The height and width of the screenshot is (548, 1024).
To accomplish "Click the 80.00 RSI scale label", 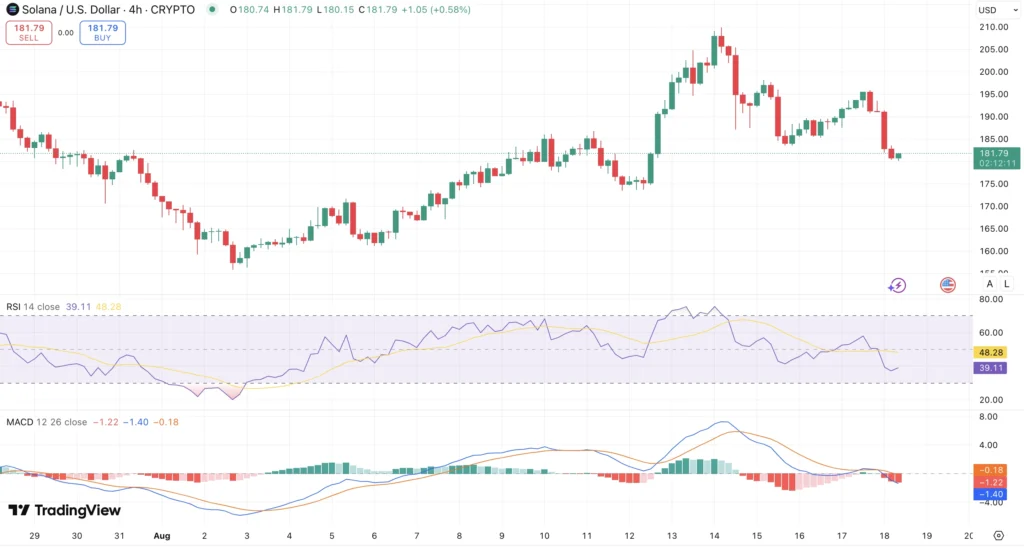I will pyautogui.click(x=991, y=299).
